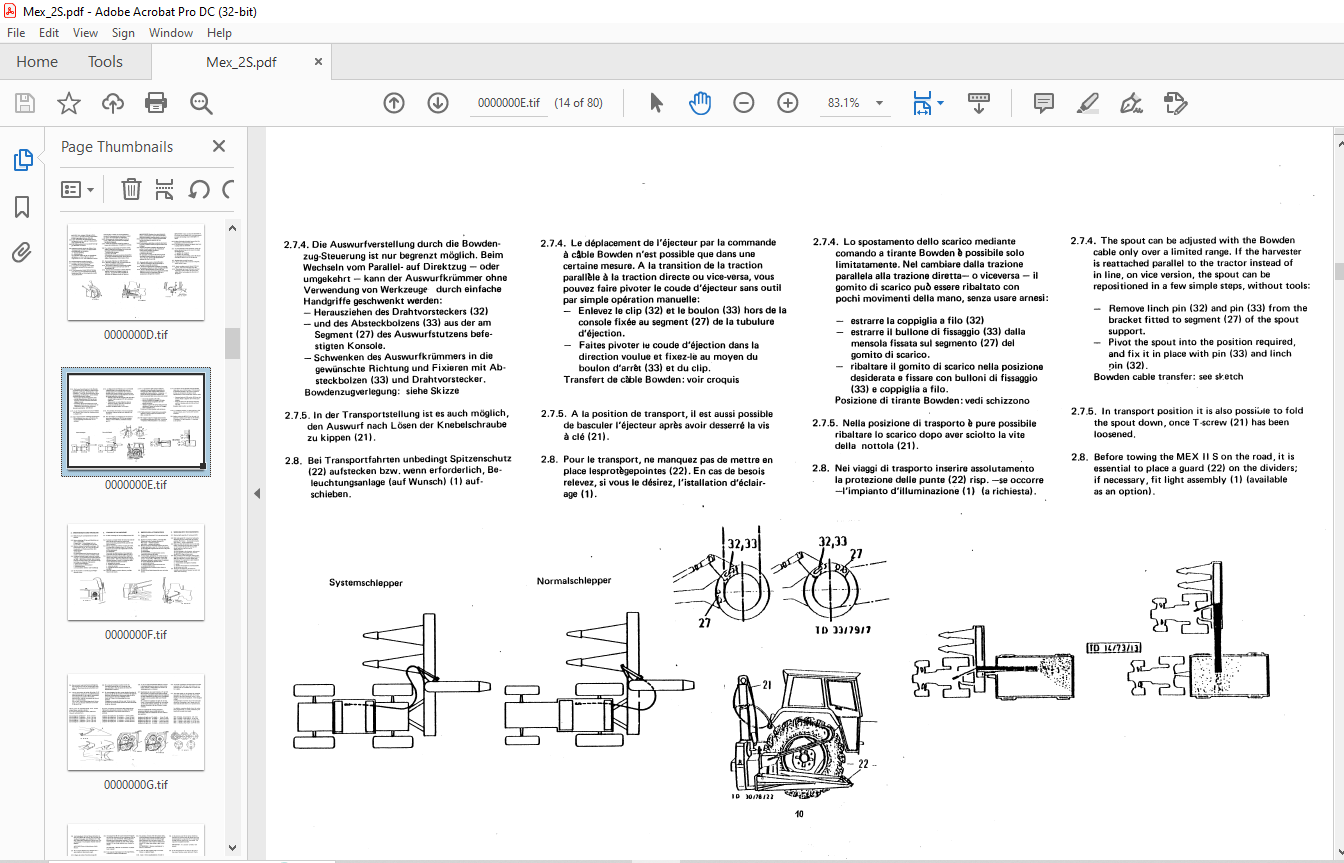Switch to the Tools tab
The width and height of the screenshot is (1344, 863).
point(105,62)
